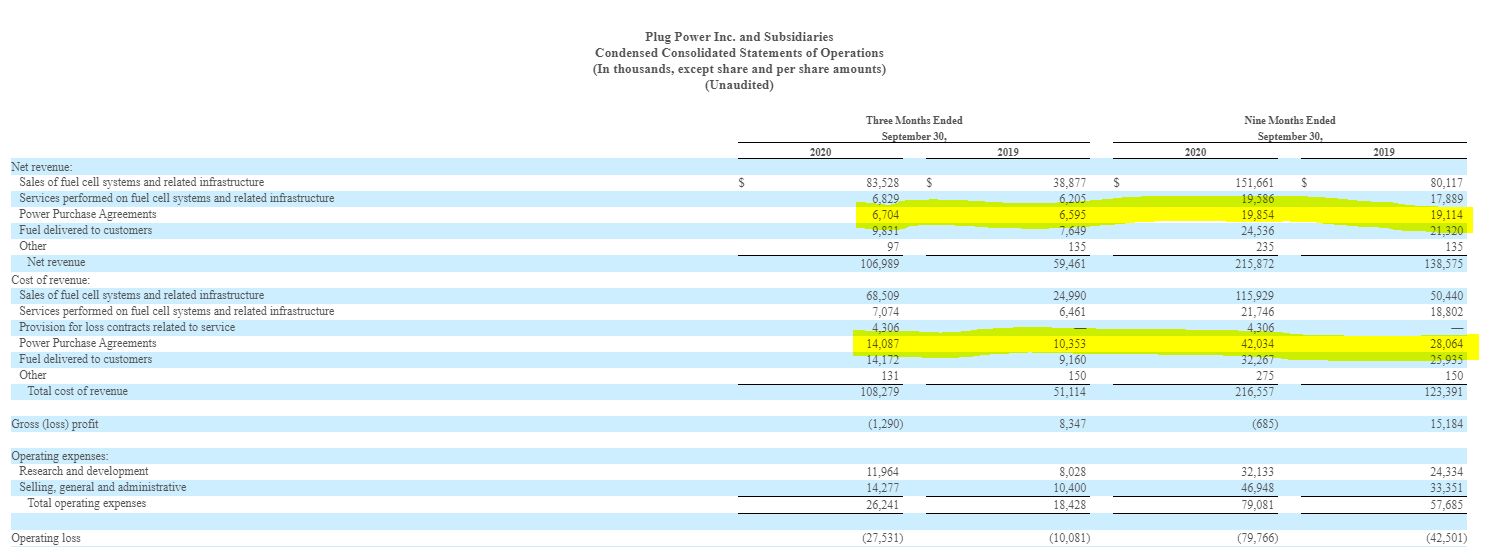Click the 'Net revenue:' section heading
Screen dimensions: 1485x547
tap(42, 166)
